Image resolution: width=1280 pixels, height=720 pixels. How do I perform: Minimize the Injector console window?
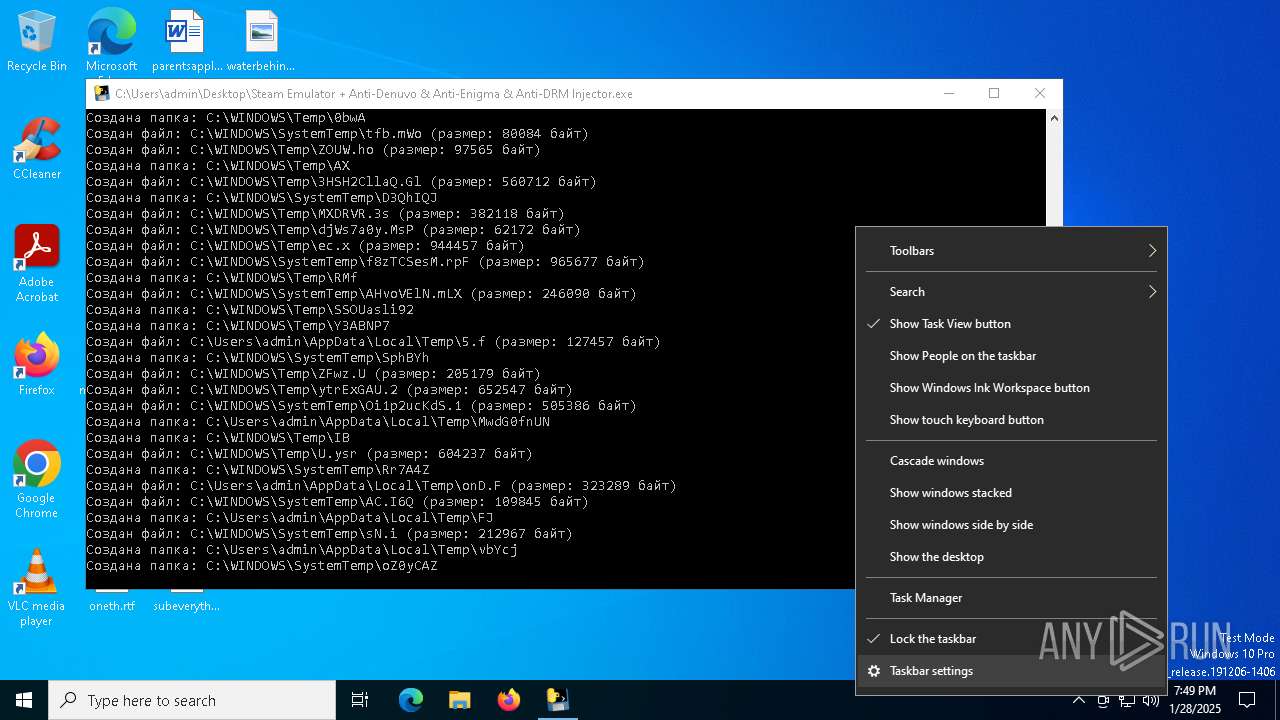point(948,93)
